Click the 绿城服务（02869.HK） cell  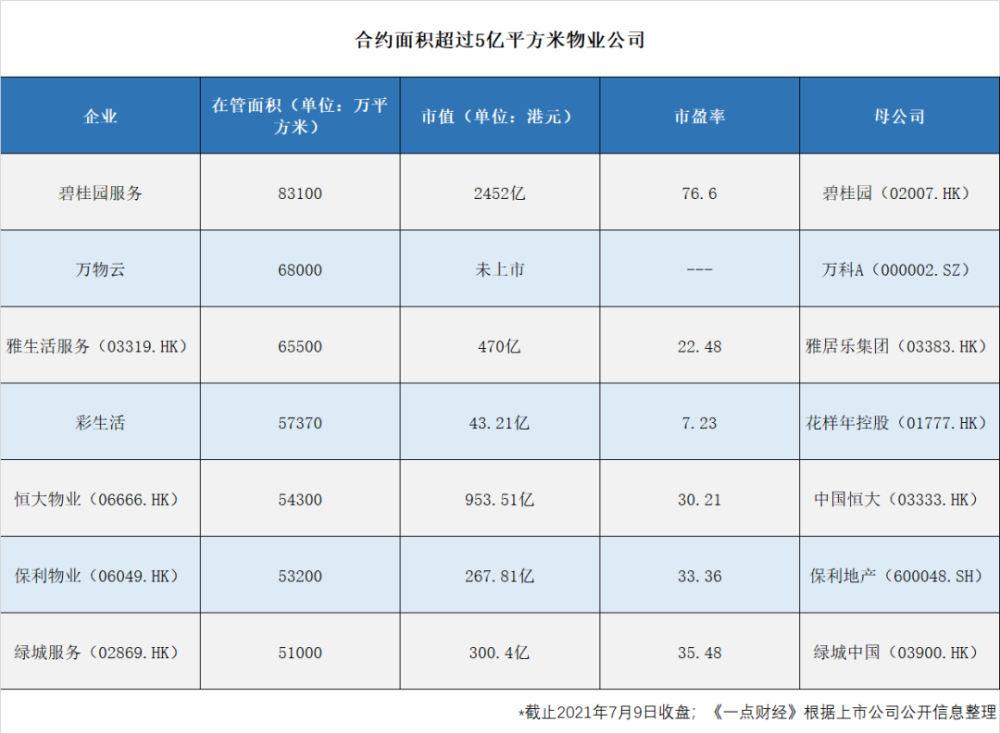[100, 652]
